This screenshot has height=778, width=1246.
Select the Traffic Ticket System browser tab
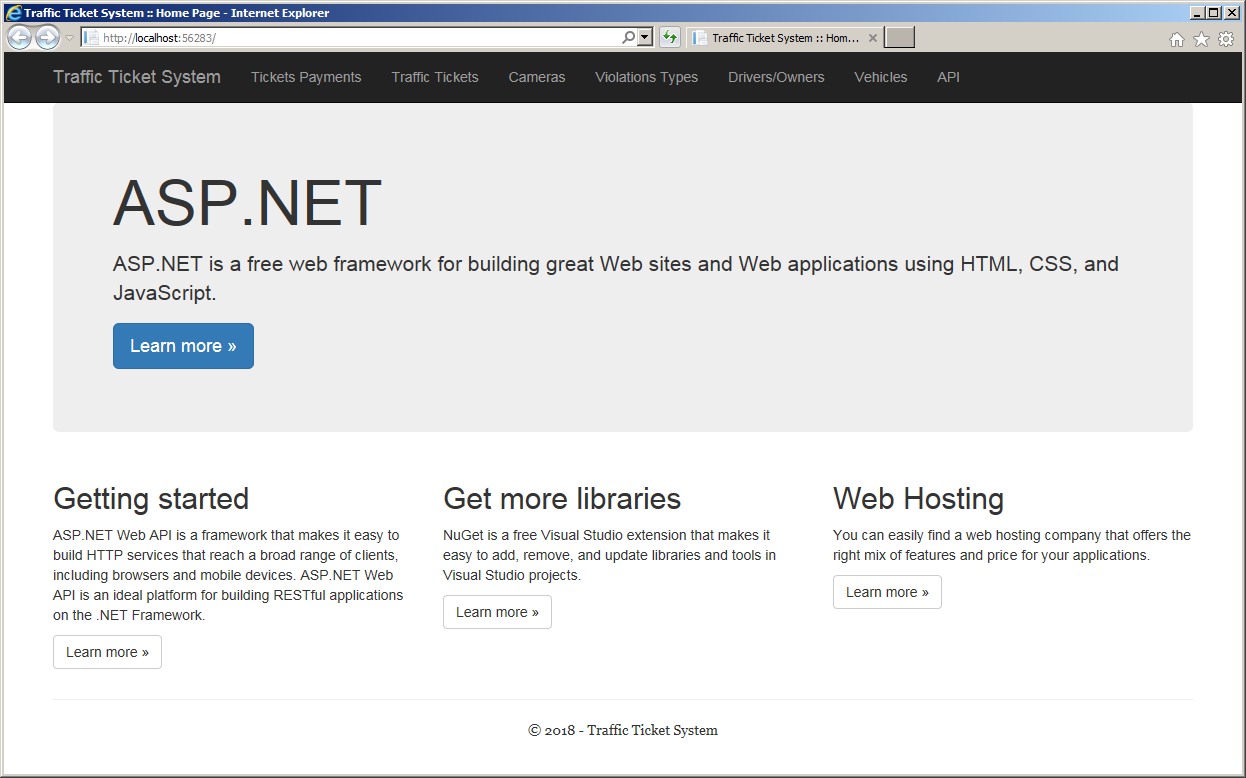tap(783, 38)
